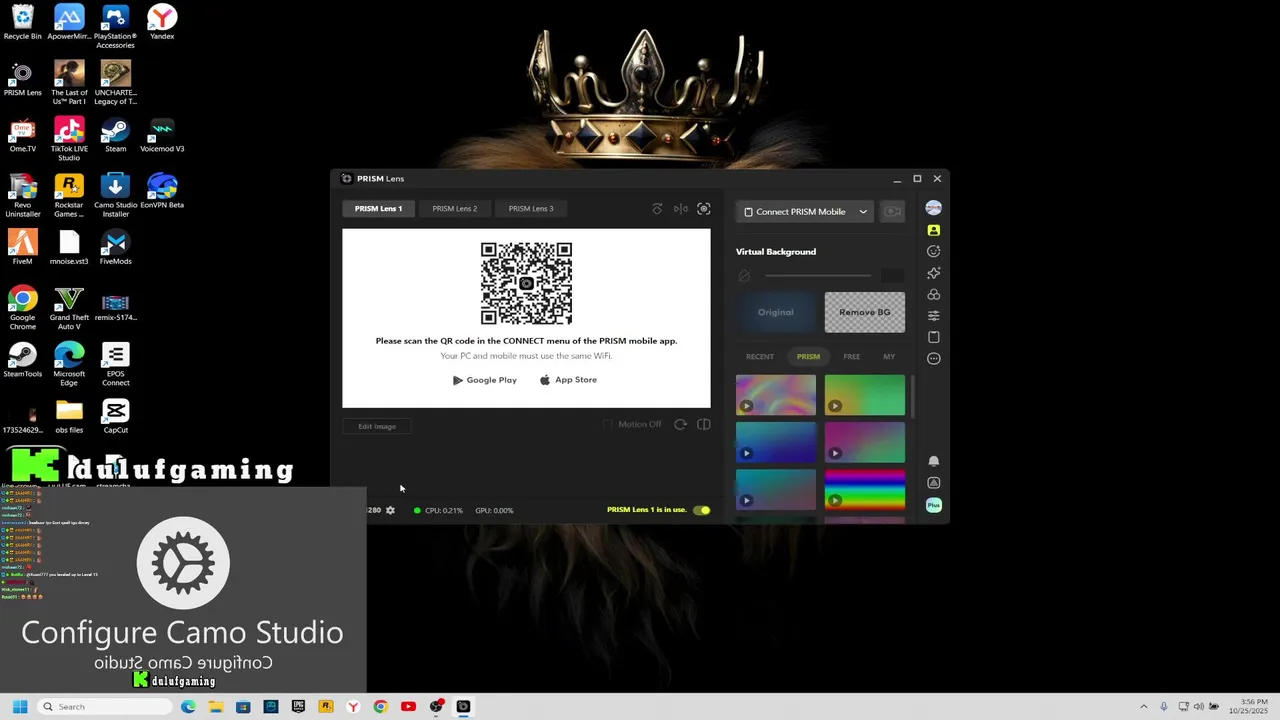Switch to the PRISM Lens 1 tab

coord(378,208)
